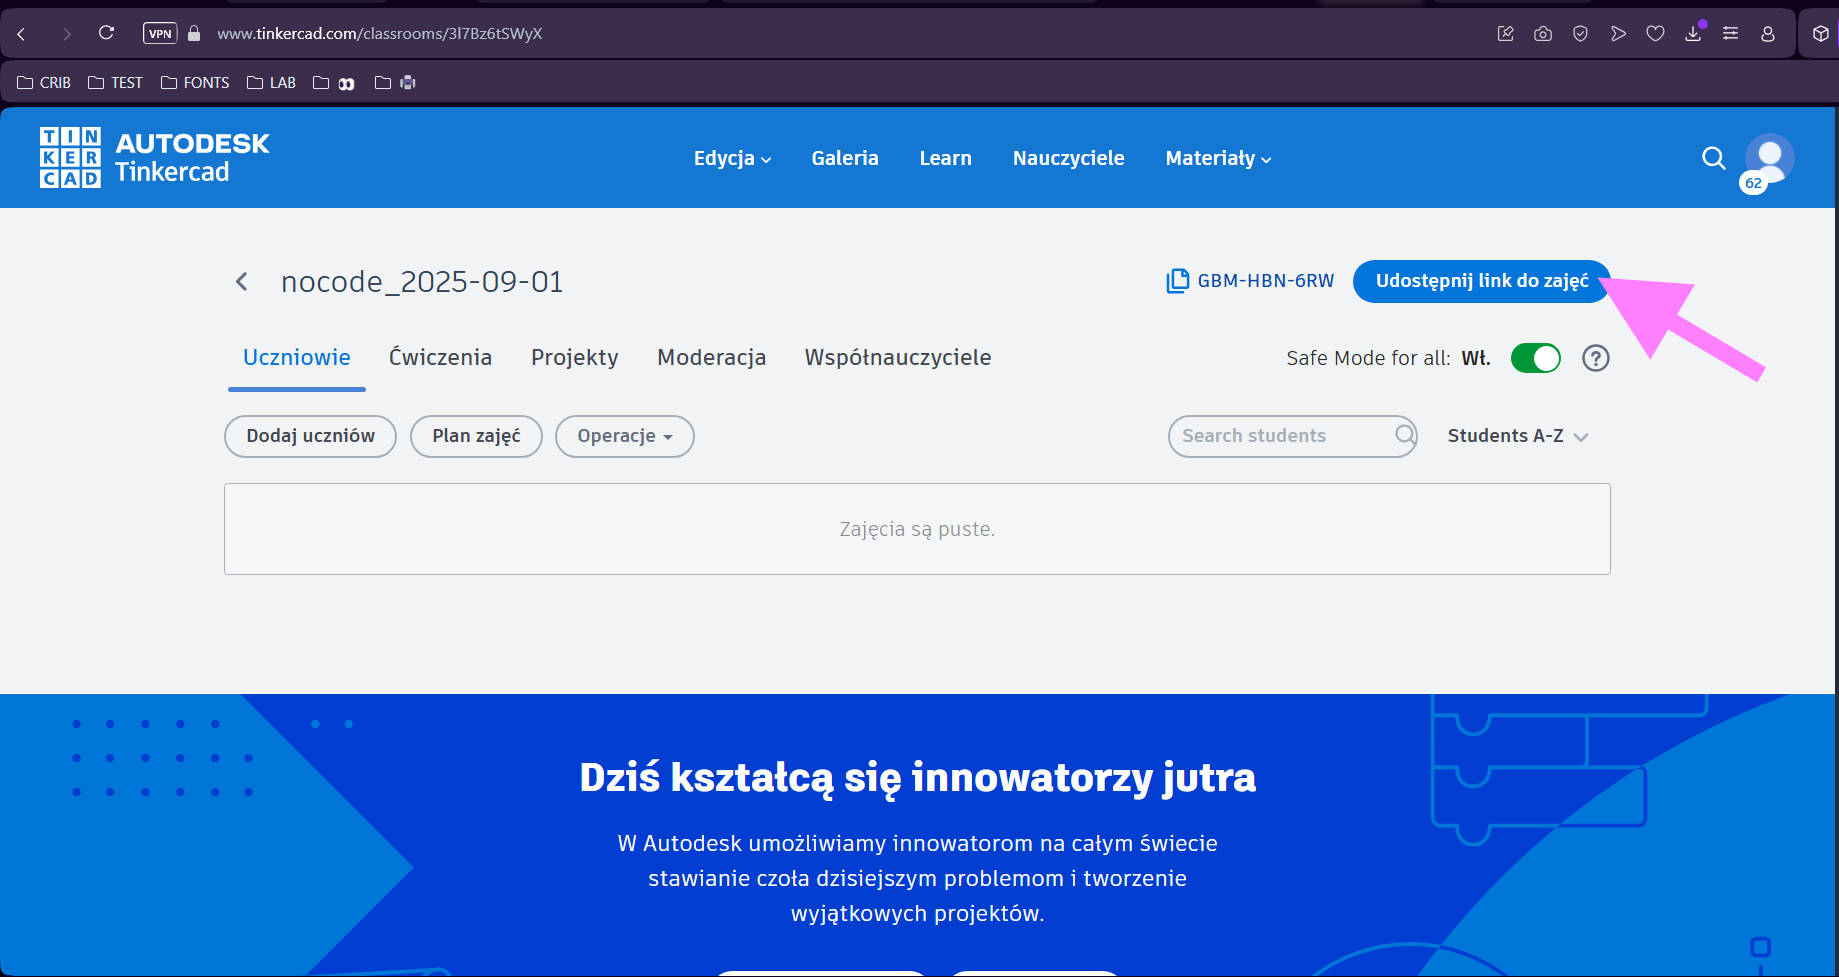Click the heart favorites icon in toolbar
1839x977 pixels.
coord(1655,33)
